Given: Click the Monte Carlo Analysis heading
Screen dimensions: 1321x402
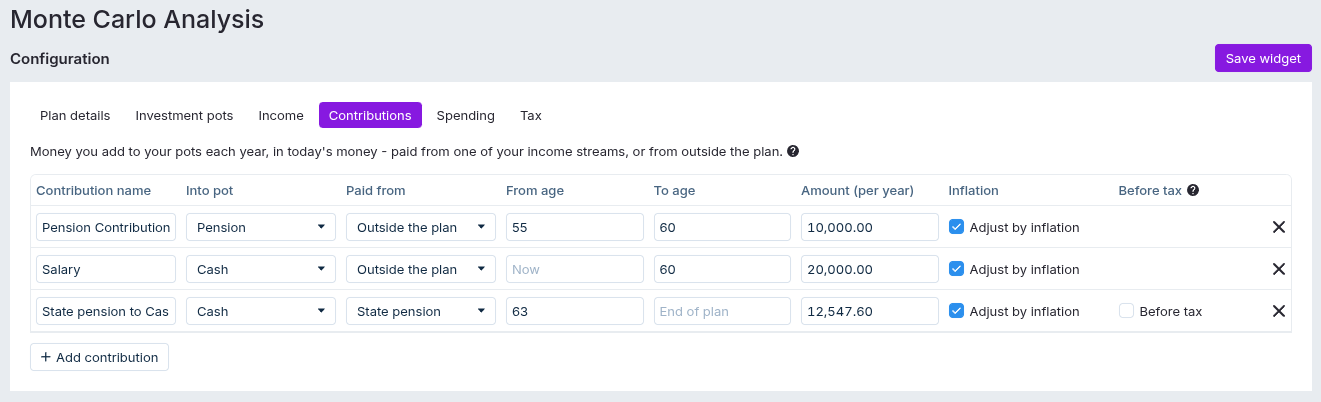Looking at the screenshot, I should coord(137,19).
